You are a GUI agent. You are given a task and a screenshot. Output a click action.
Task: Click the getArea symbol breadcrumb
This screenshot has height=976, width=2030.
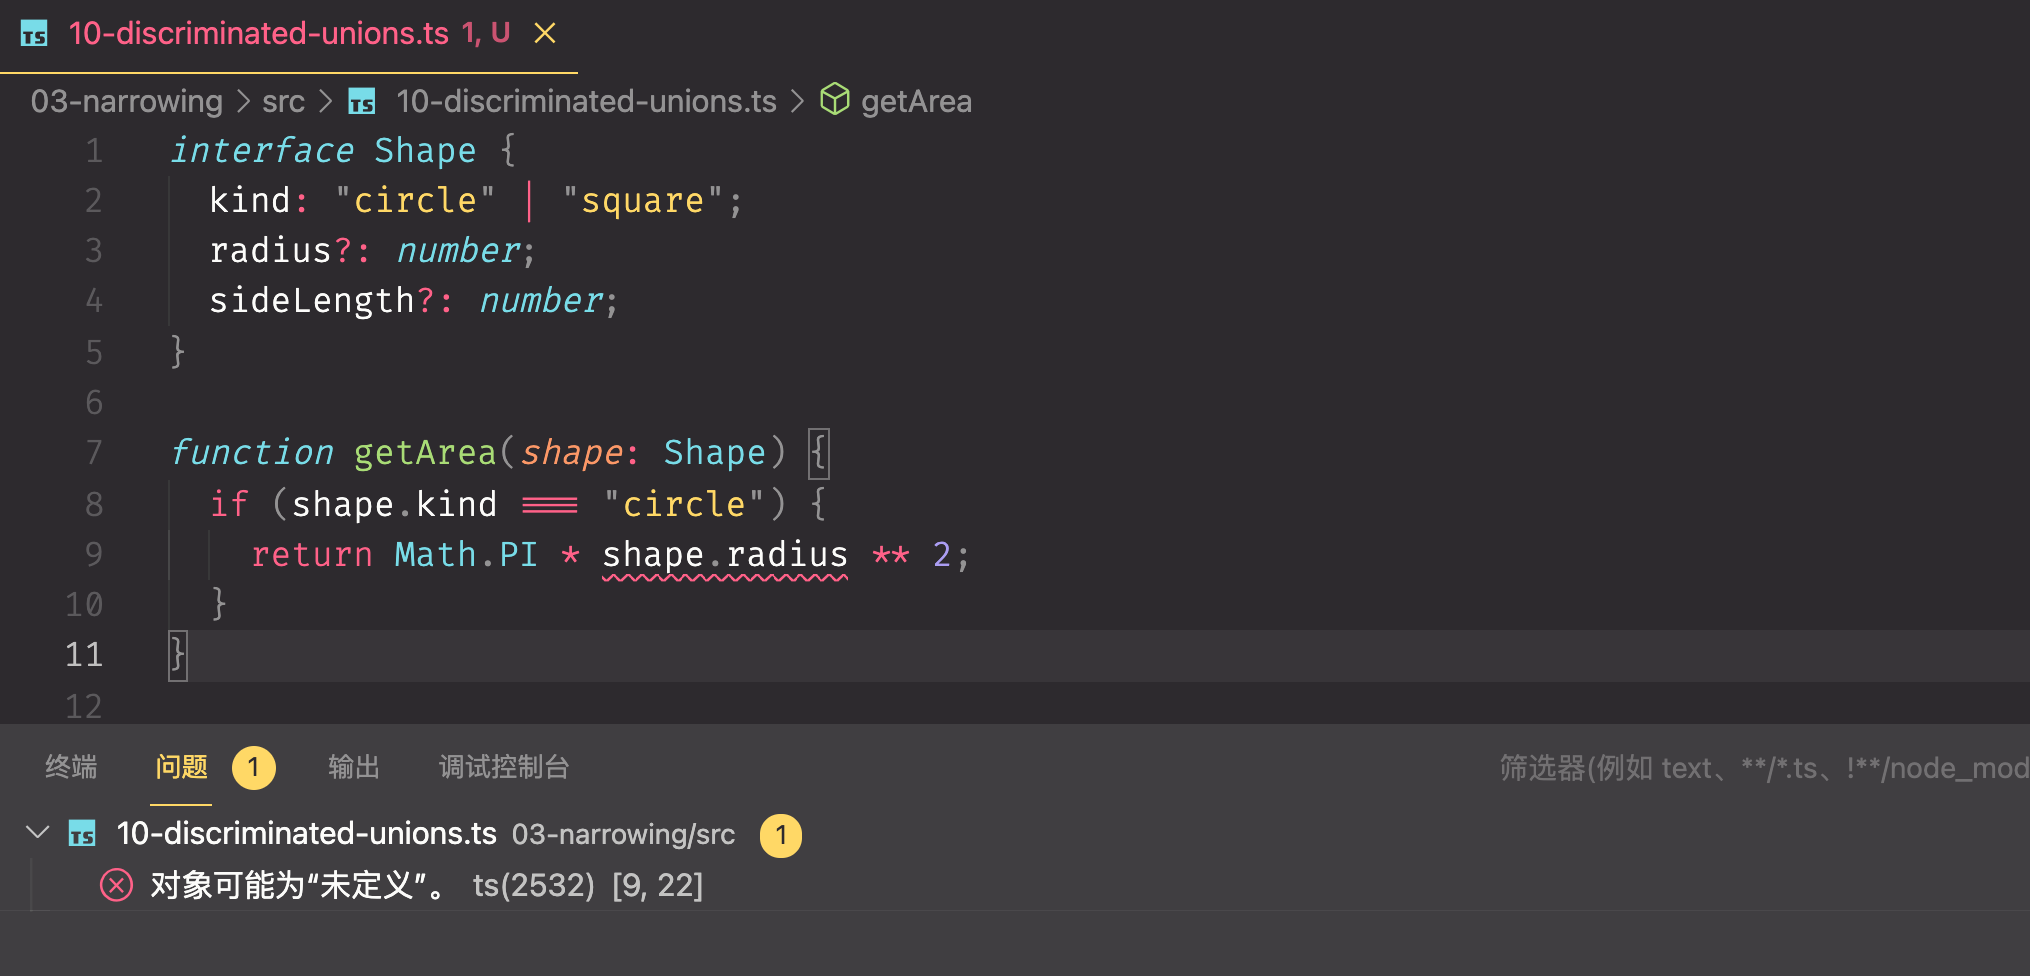coord(916,101)
